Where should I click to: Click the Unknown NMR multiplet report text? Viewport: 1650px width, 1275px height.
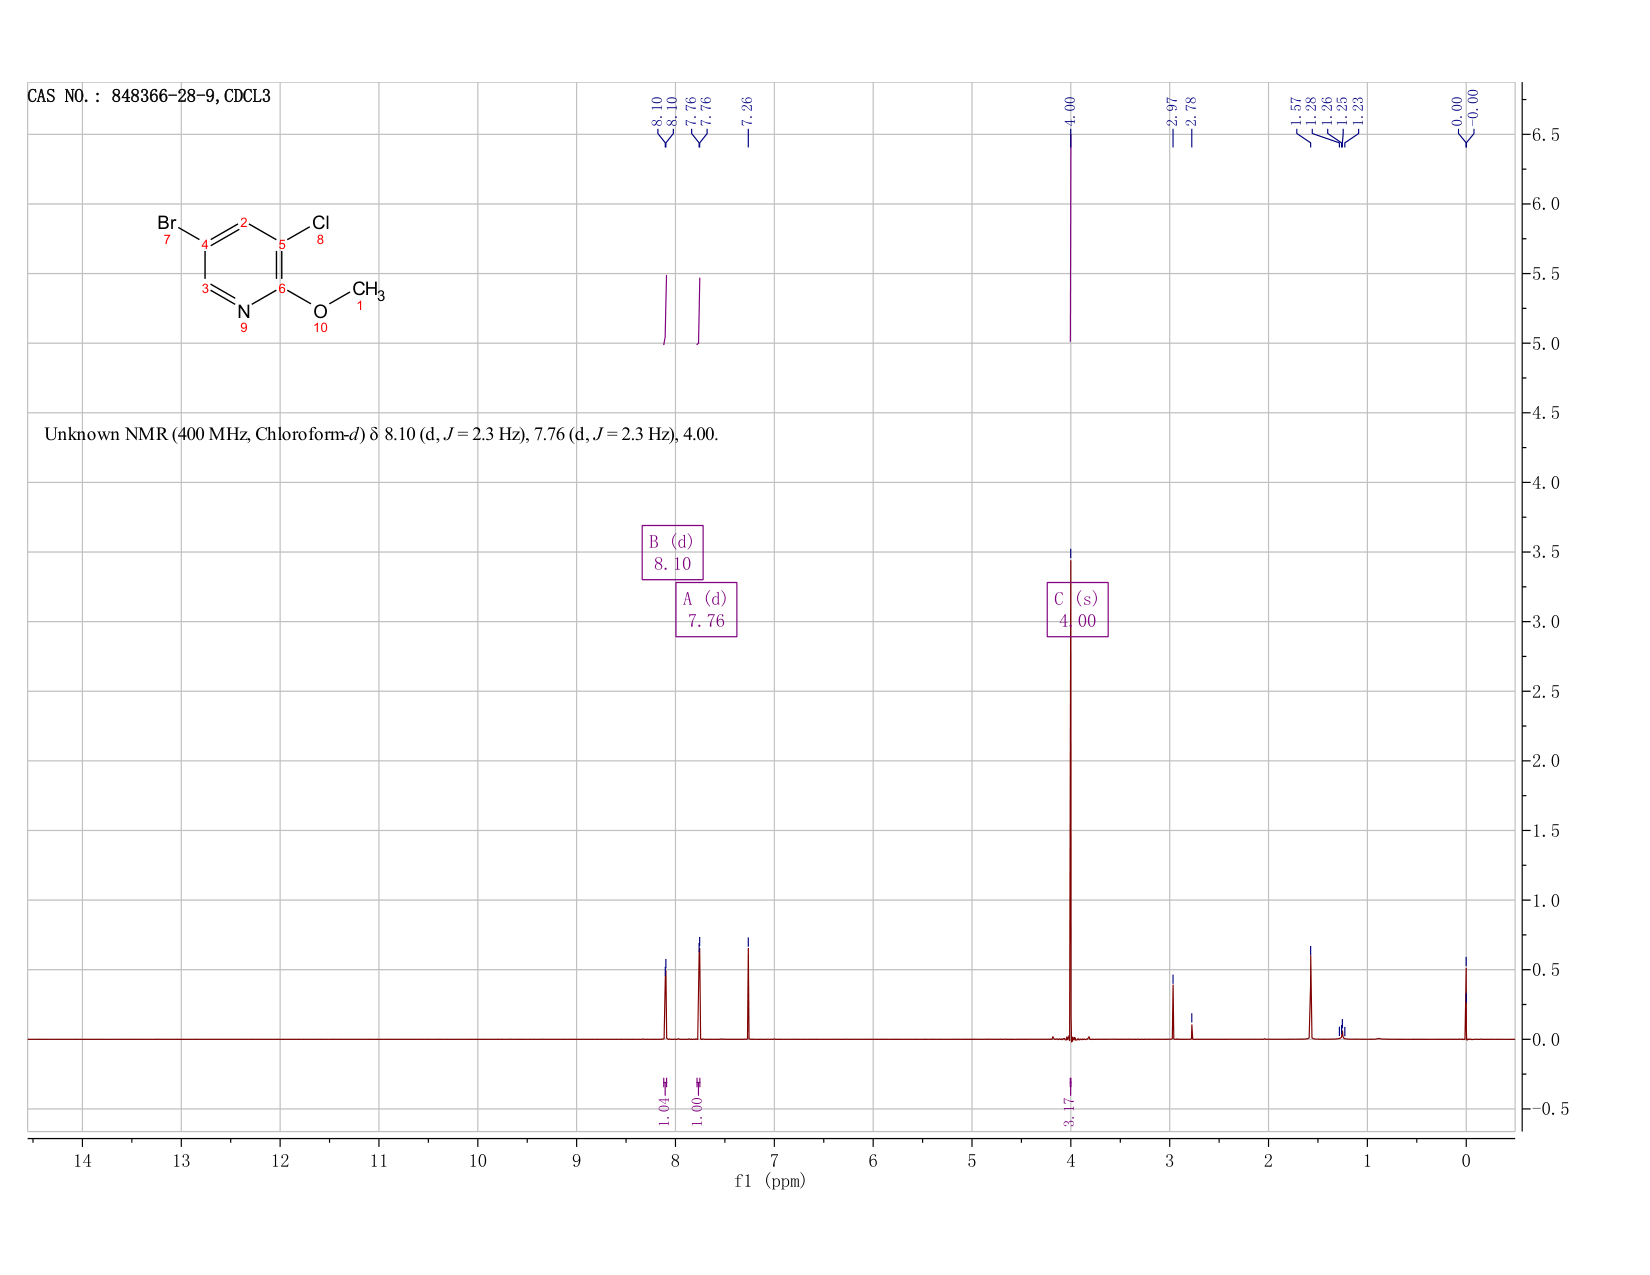tap(381, 435)
